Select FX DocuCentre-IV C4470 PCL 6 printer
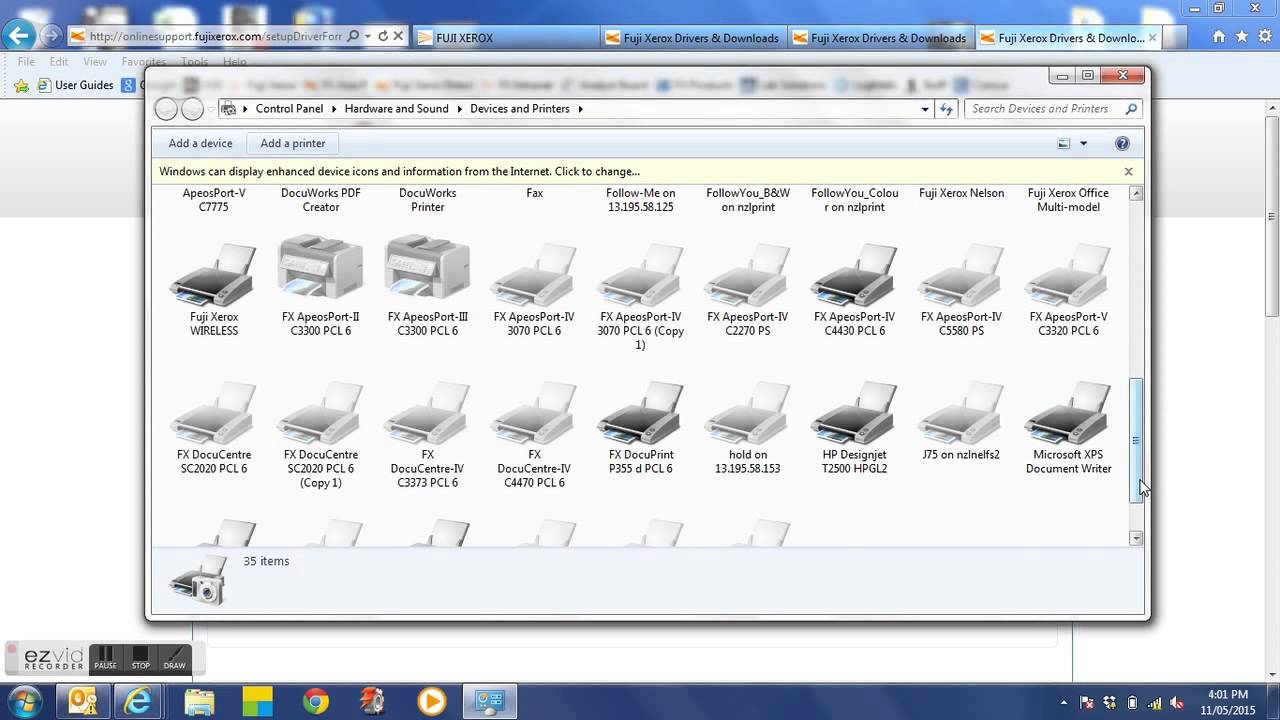Screen dimensions: 1280x720 (x=534, y=434)
